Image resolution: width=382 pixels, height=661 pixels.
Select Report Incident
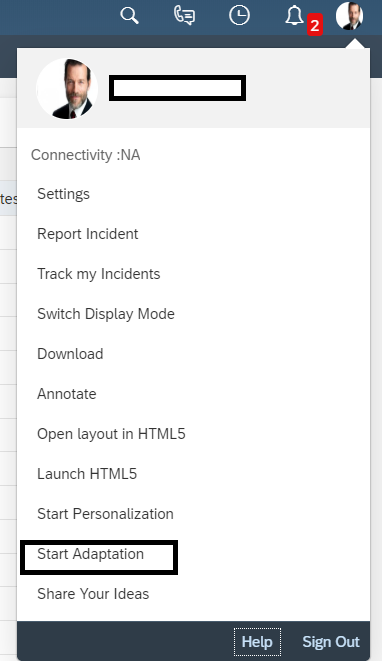tap(88, 234)
